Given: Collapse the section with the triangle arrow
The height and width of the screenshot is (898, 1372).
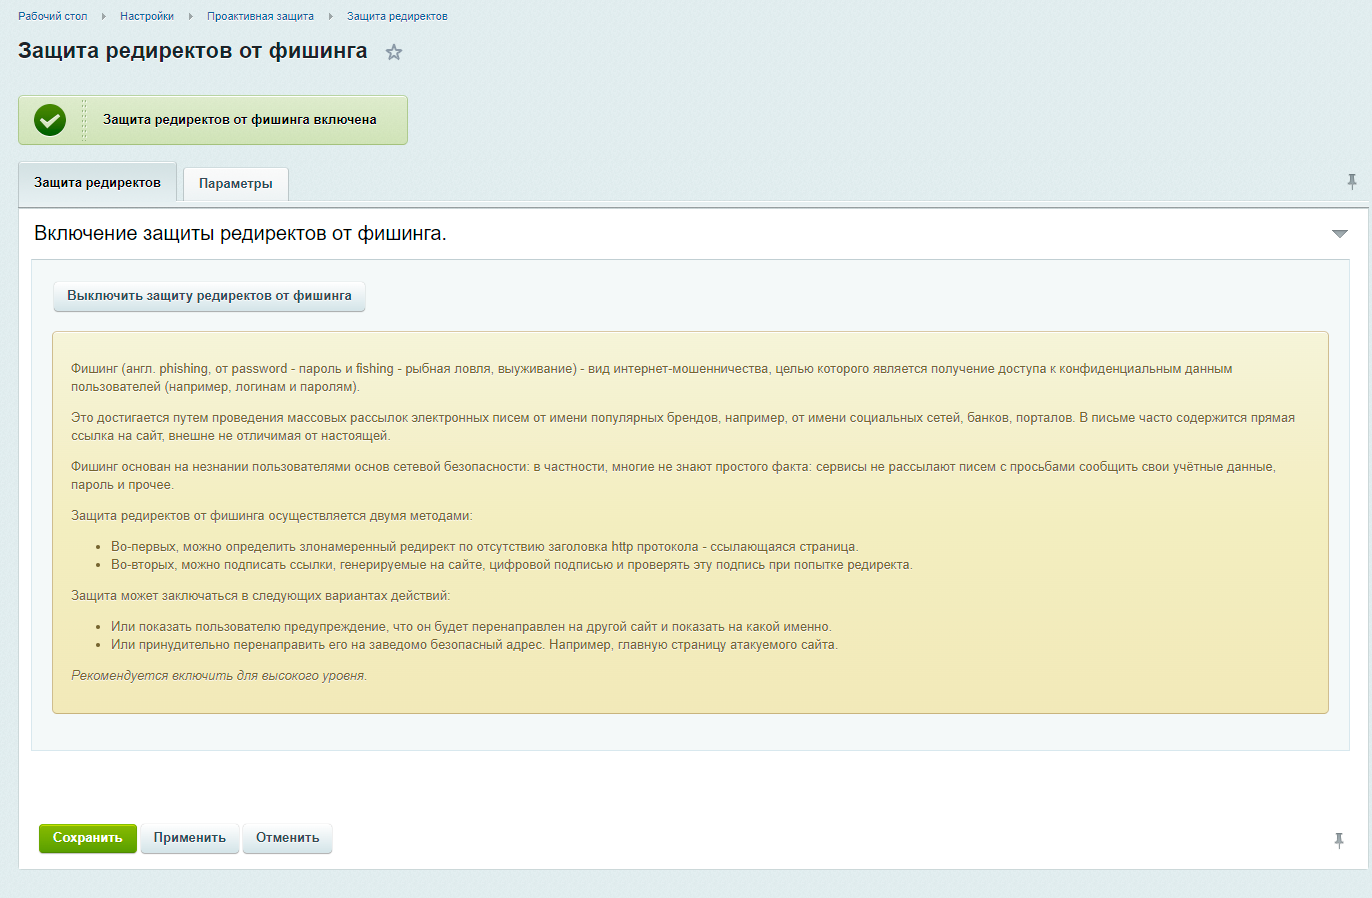Looking at the screenshot, I should pyautogui.click(x=1340, y=234).
